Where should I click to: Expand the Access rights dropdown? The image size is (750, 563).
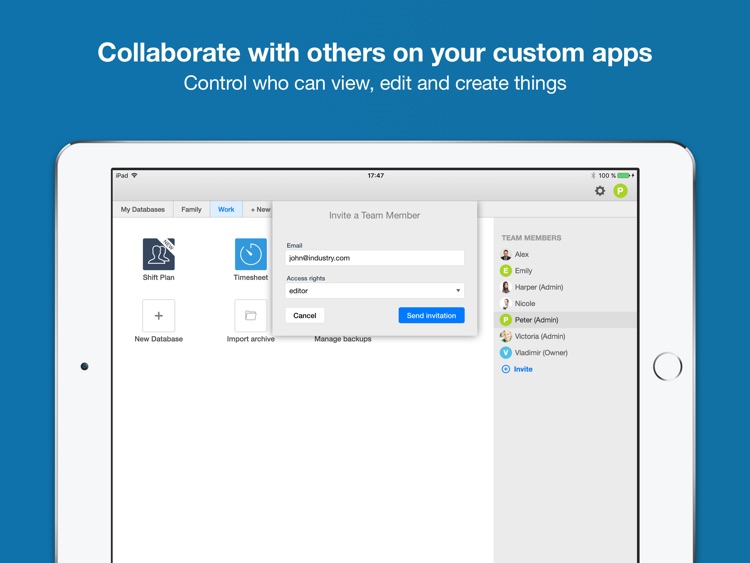coord(375,291)
